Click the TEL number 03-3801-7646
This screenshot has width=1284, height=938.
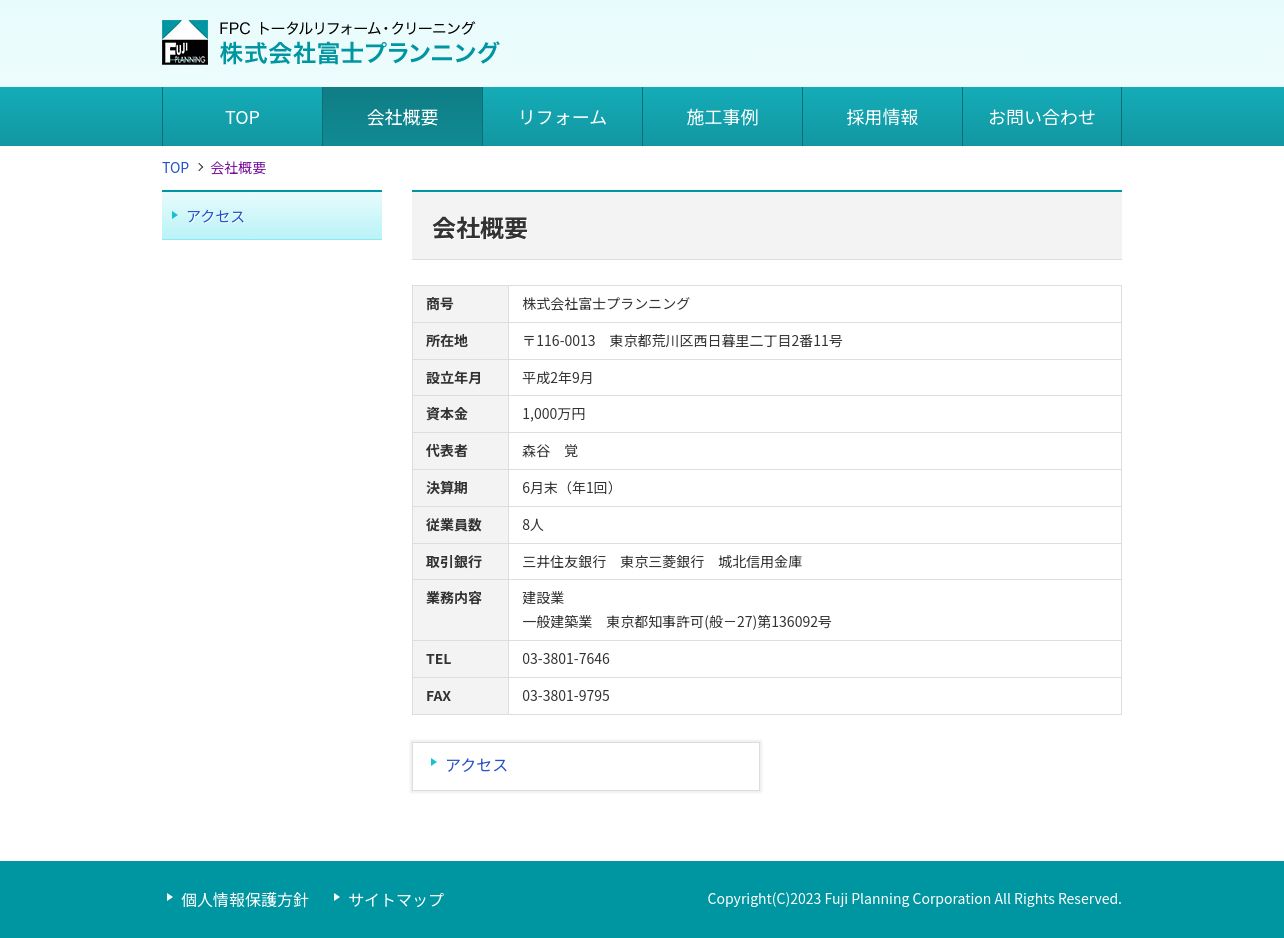pyautogui.click(x=566, y=659)
